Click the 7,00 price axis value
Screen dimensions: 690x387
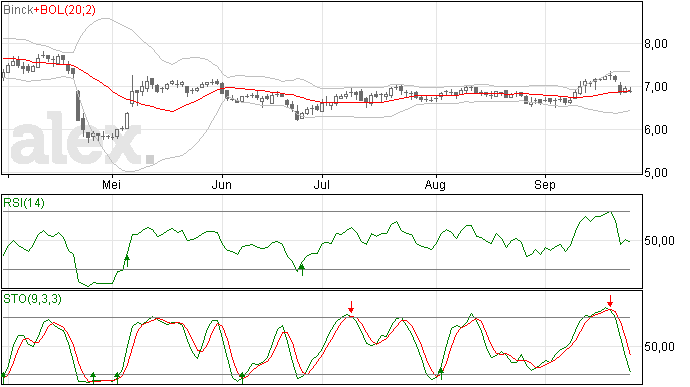[x=656, y=87]
